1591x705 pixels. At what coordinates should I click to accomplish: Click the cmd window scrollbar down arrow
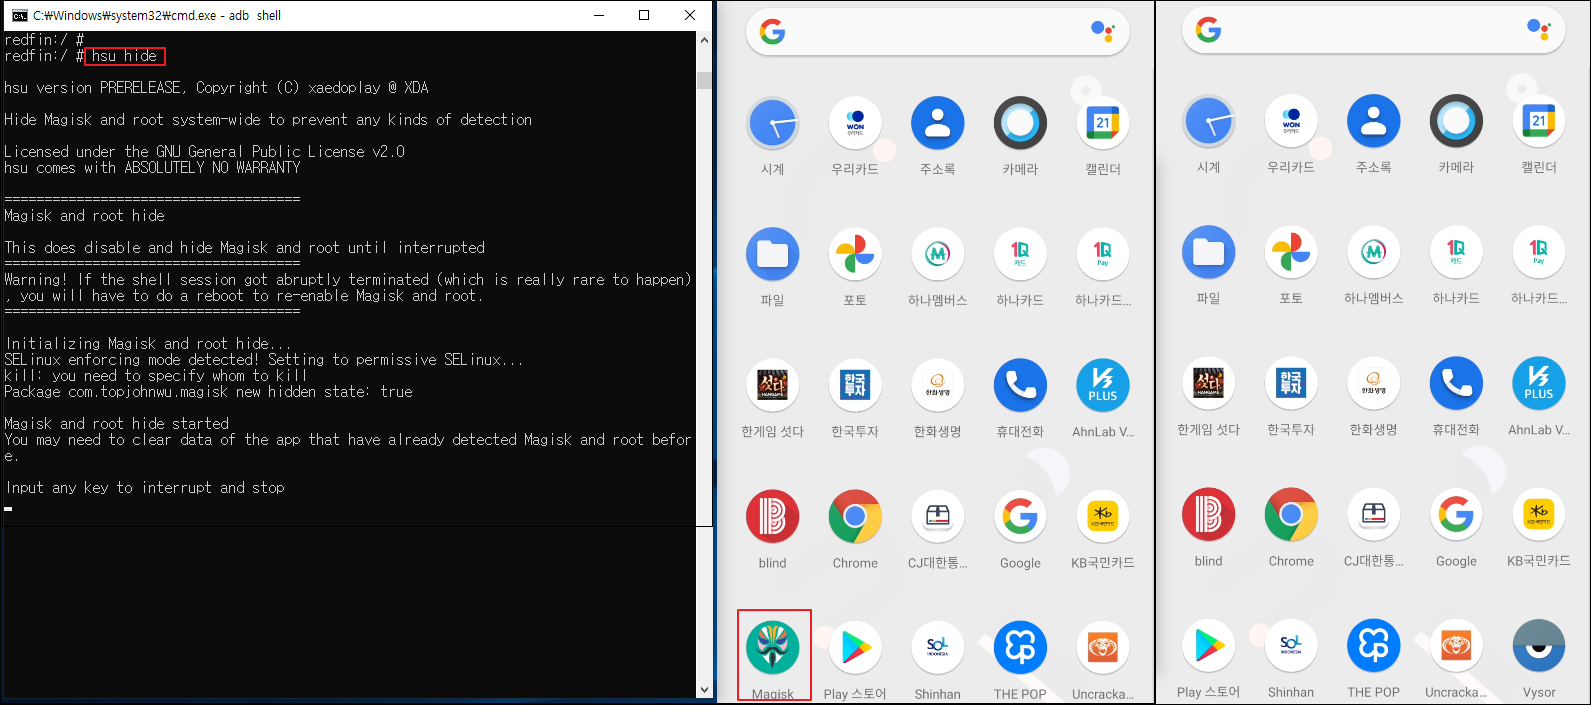coord(705,689)
